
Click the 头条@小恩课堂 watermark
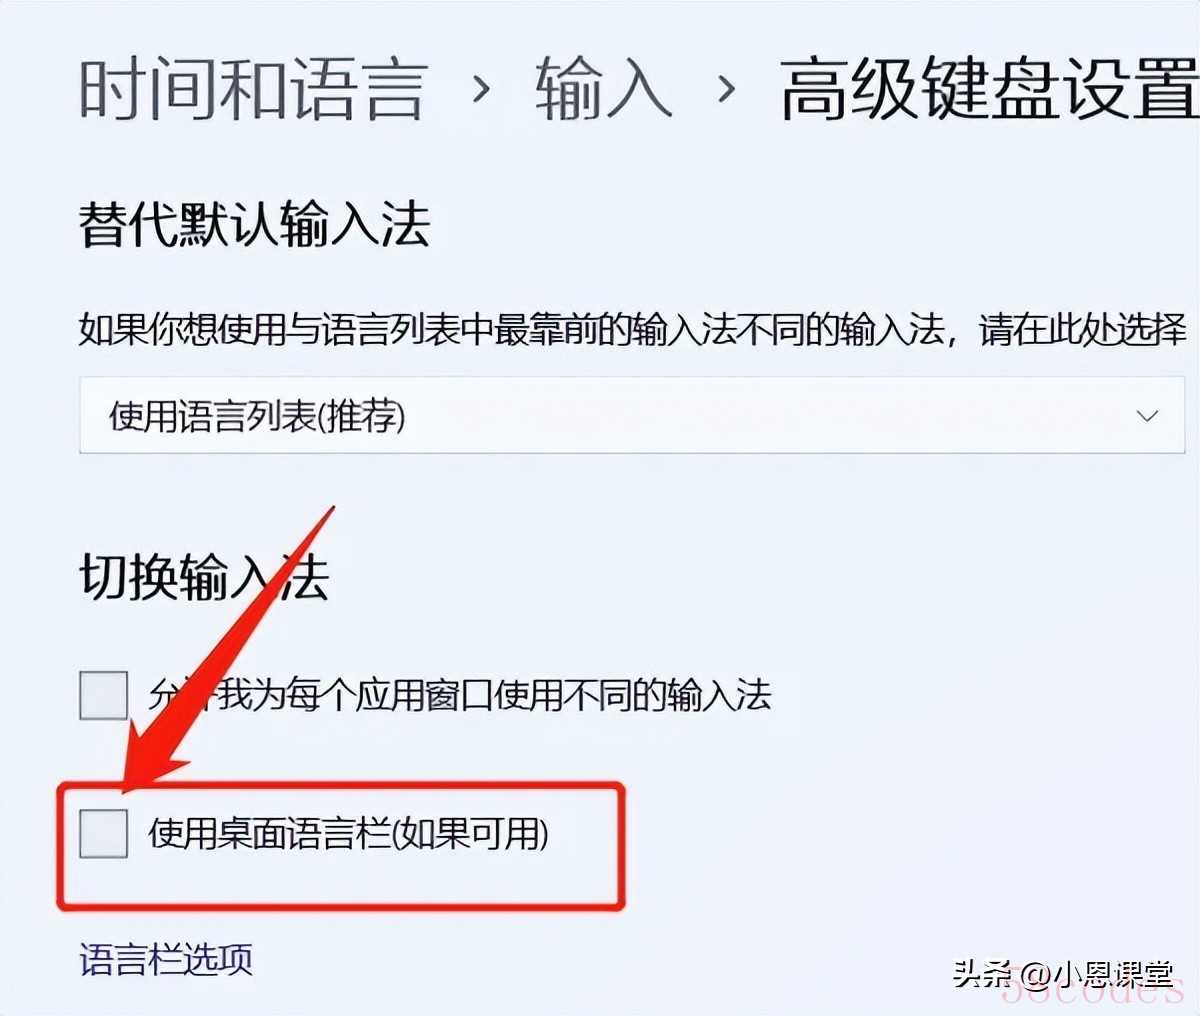click(x=1062, y=972)
